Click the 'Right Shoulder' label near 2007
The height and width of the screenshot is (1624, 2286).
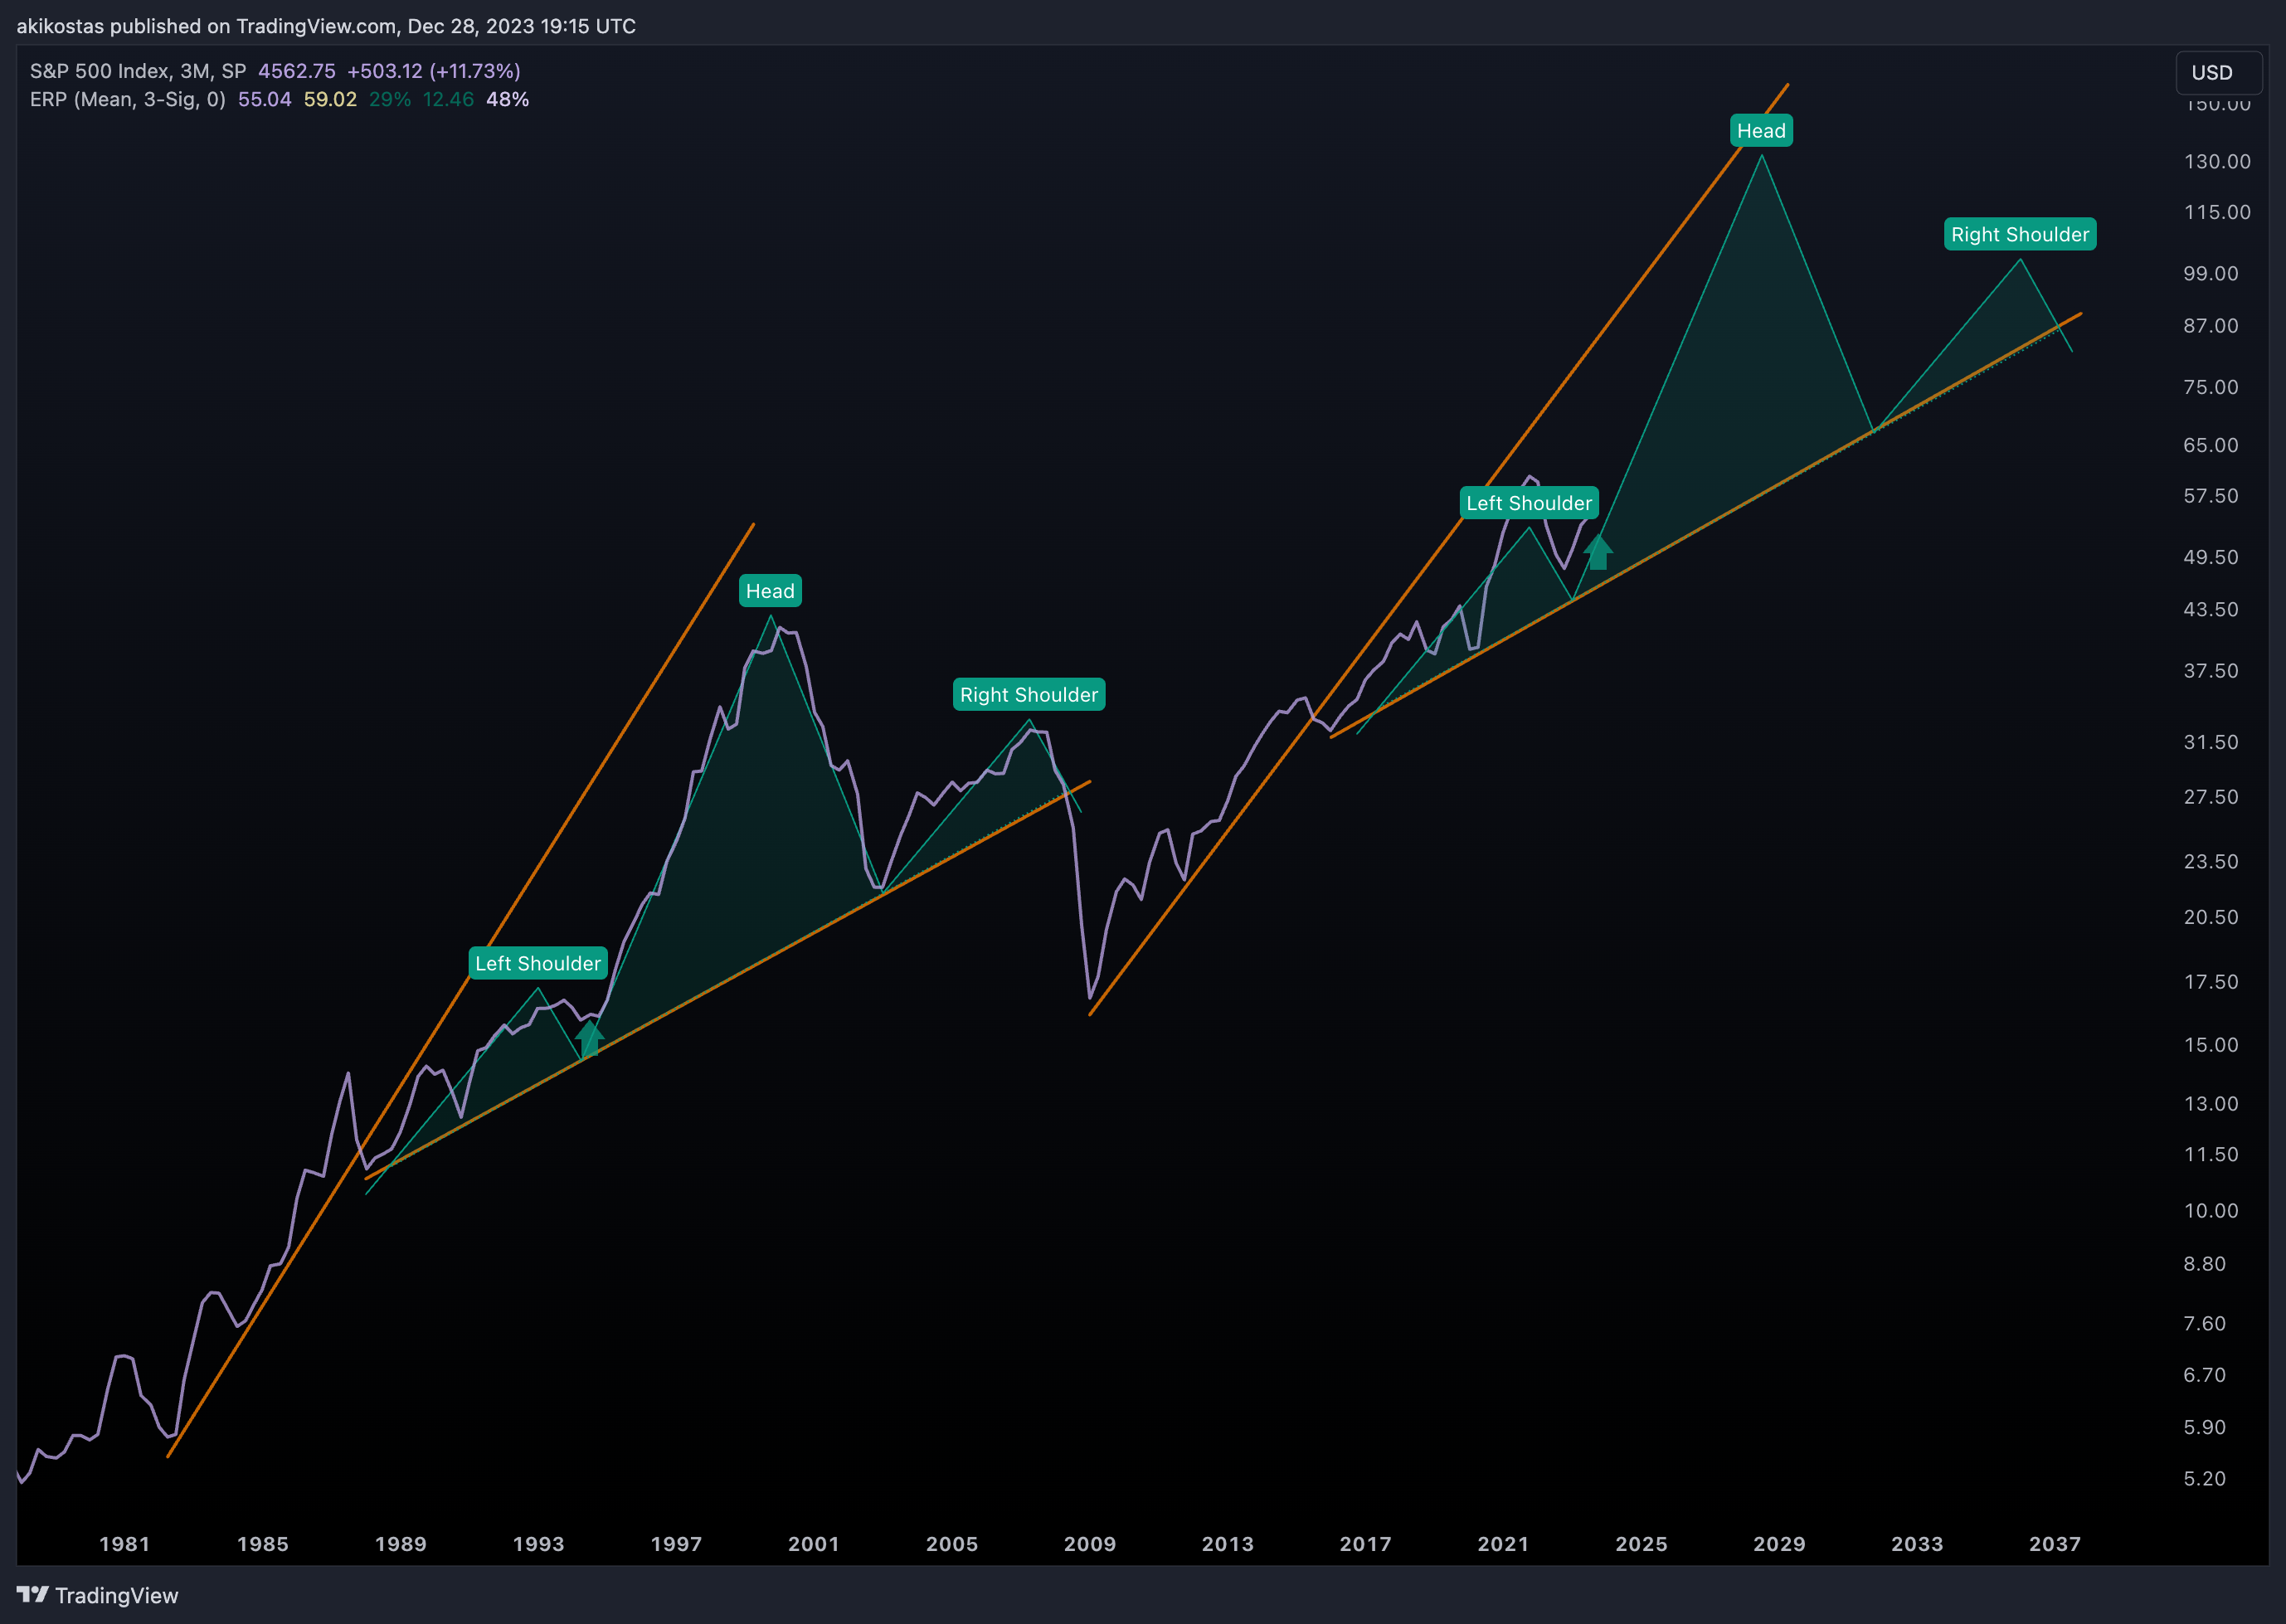(x=1029, y=694)
